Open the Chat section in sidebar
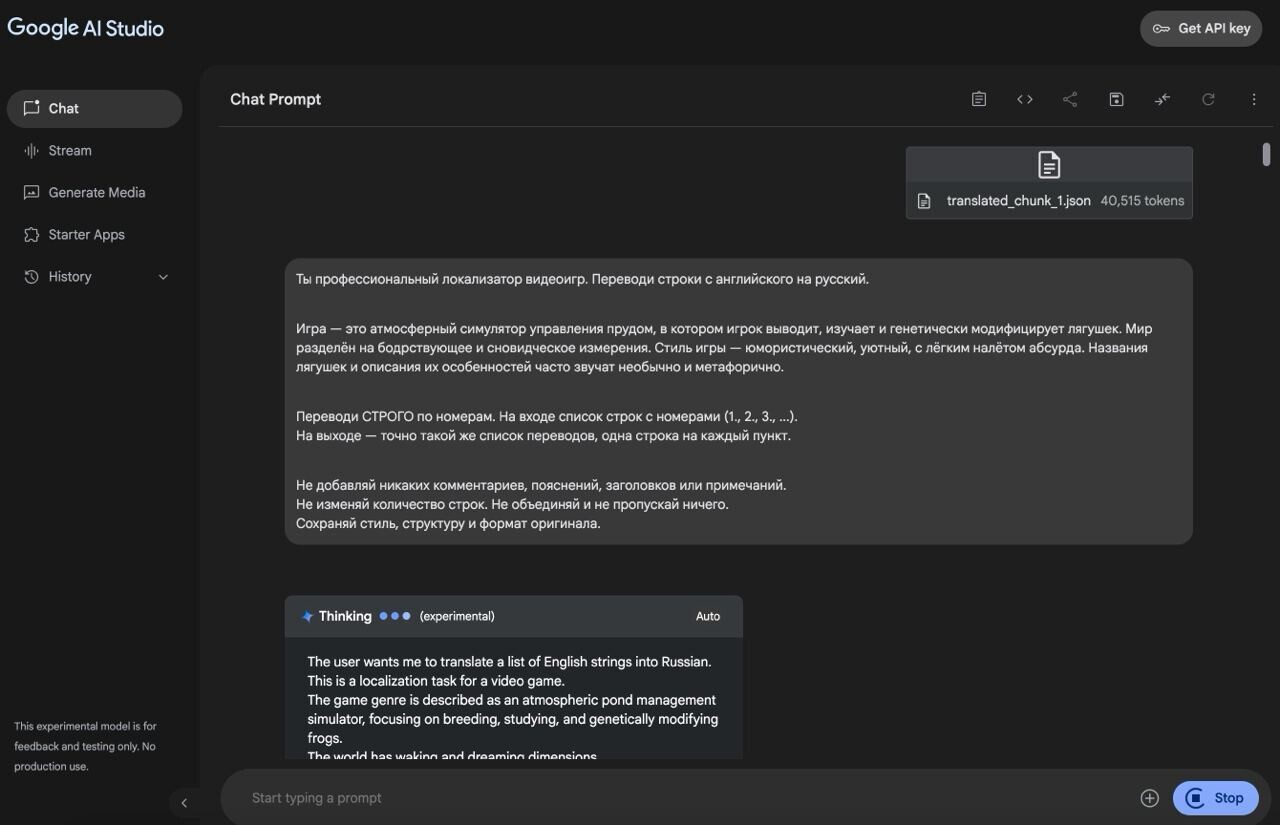The width and height of the screenshot is (1280, 825). click(x=94, y=109)
